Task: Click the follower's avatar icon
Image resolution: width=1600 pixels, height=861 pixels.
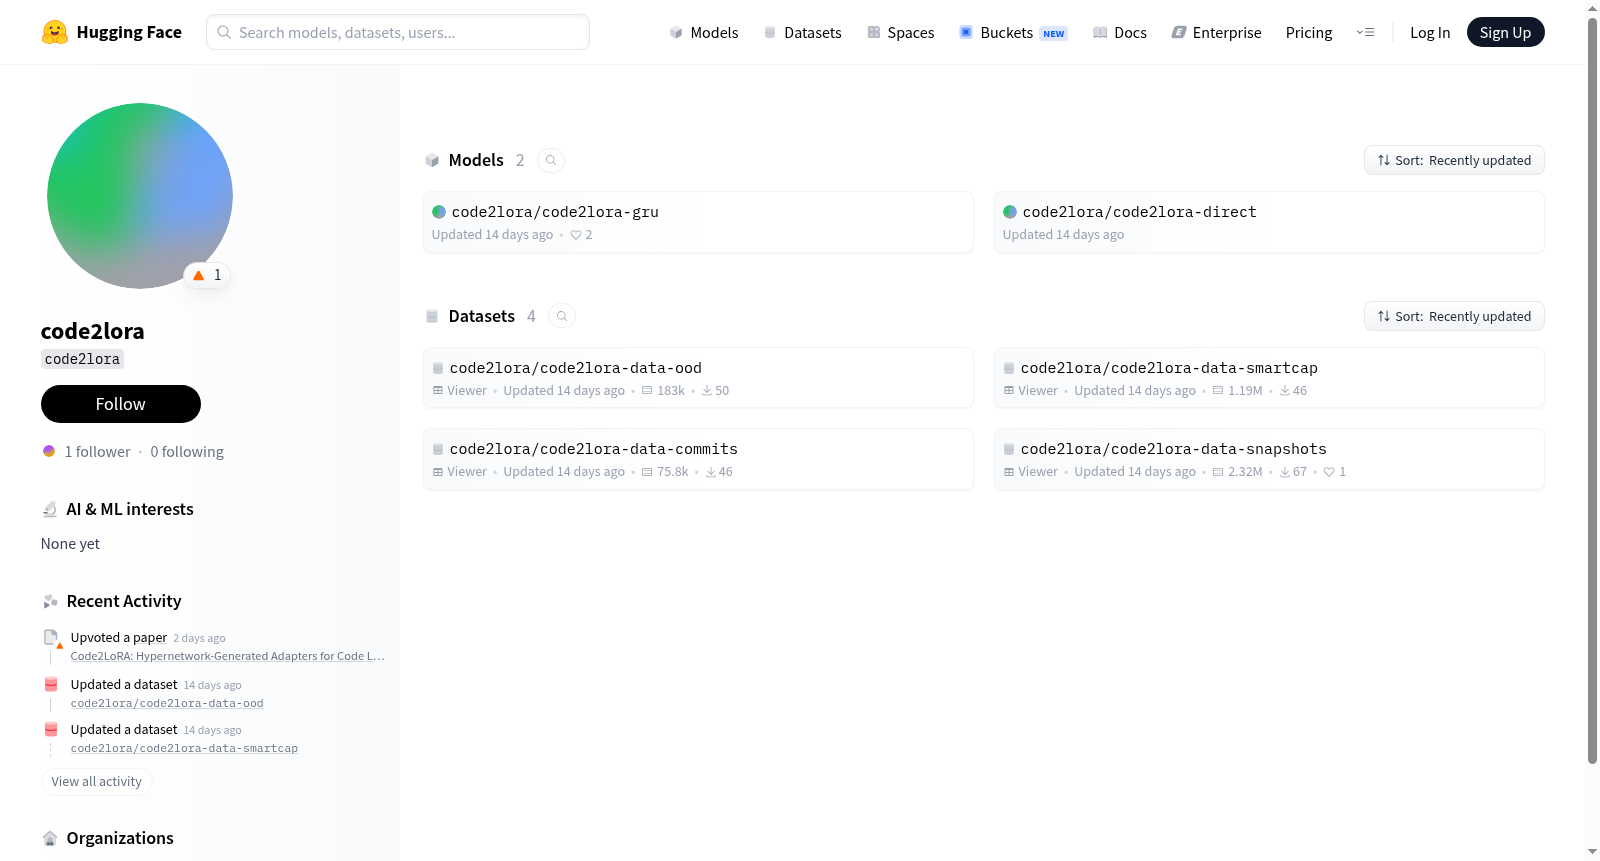Action: click(49, 451)
